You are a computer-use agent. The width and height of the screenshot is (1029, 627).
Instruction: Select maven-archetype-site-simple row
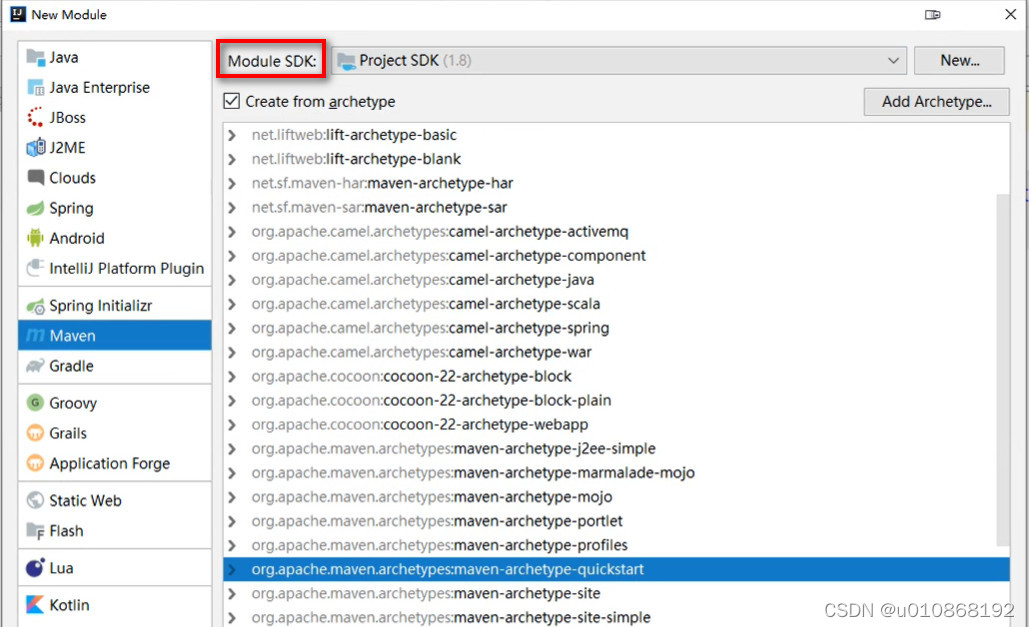(x=616, y=617)
